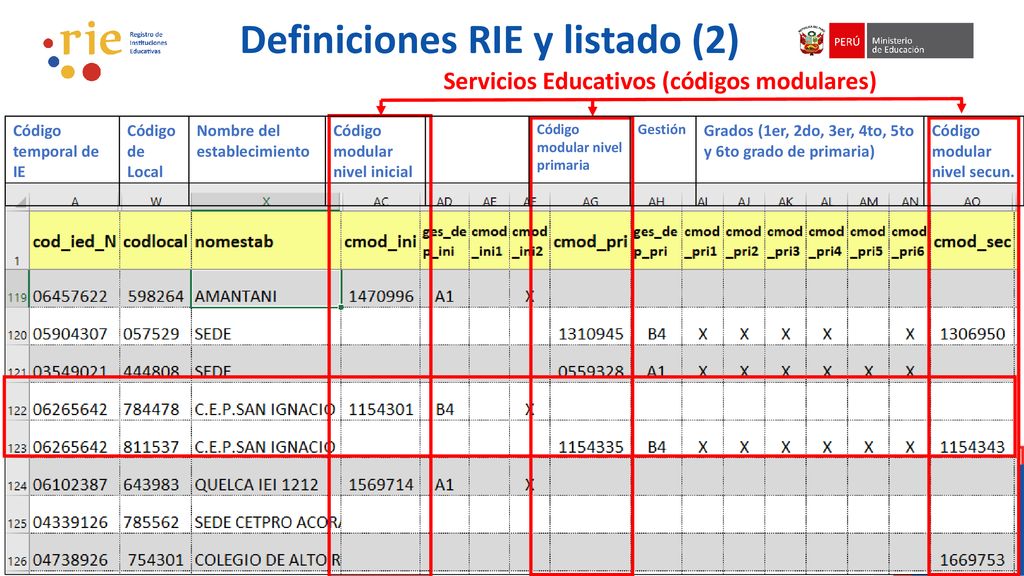Click the cod_ied_N header cell
This screenshot has height=576, width=1024.
74,241
